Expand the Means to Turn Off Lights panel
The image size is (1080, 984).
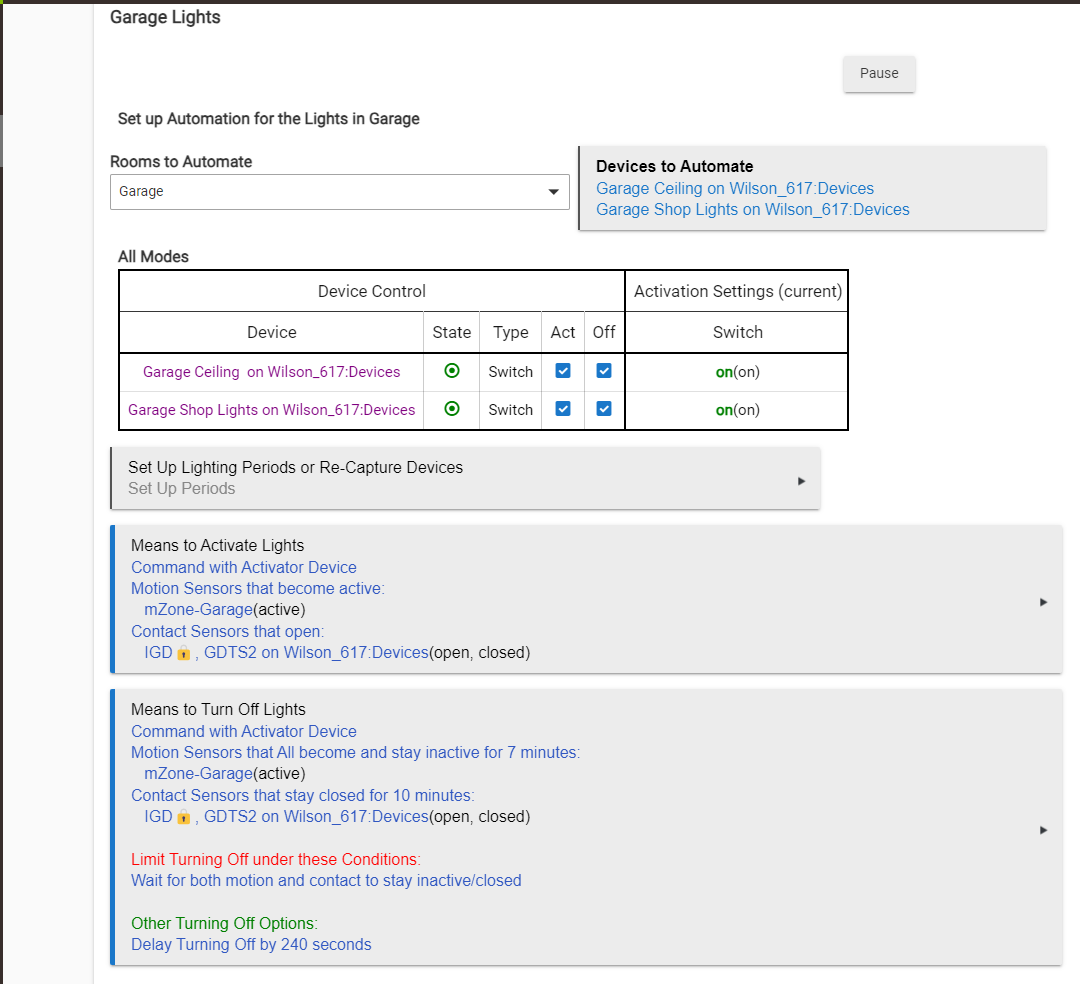[x=1043, y=830]
